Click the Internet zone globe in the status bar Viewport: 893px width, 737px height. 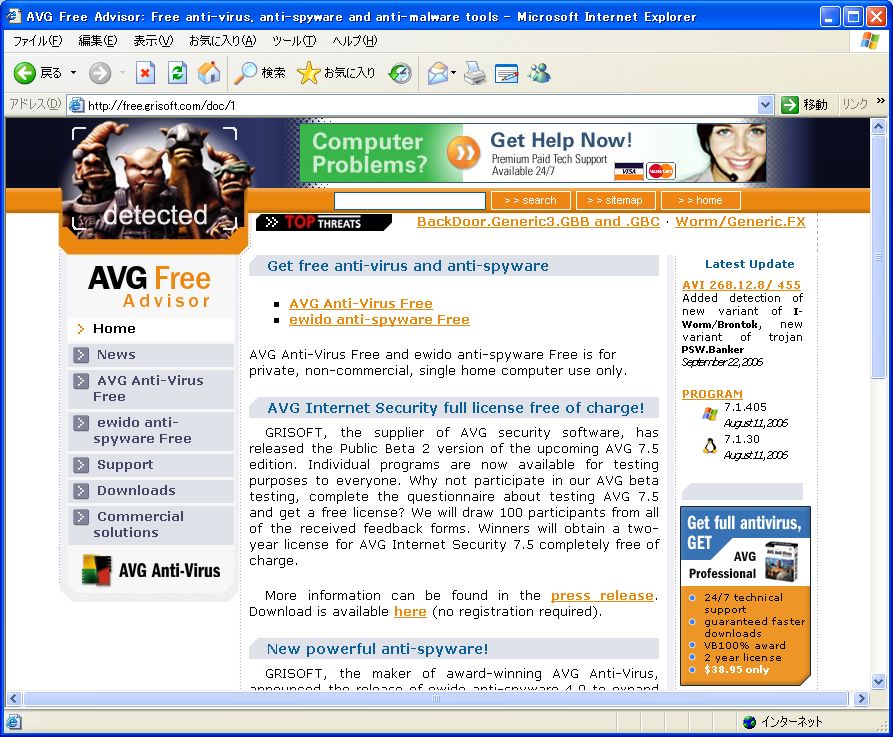(749, 722)
